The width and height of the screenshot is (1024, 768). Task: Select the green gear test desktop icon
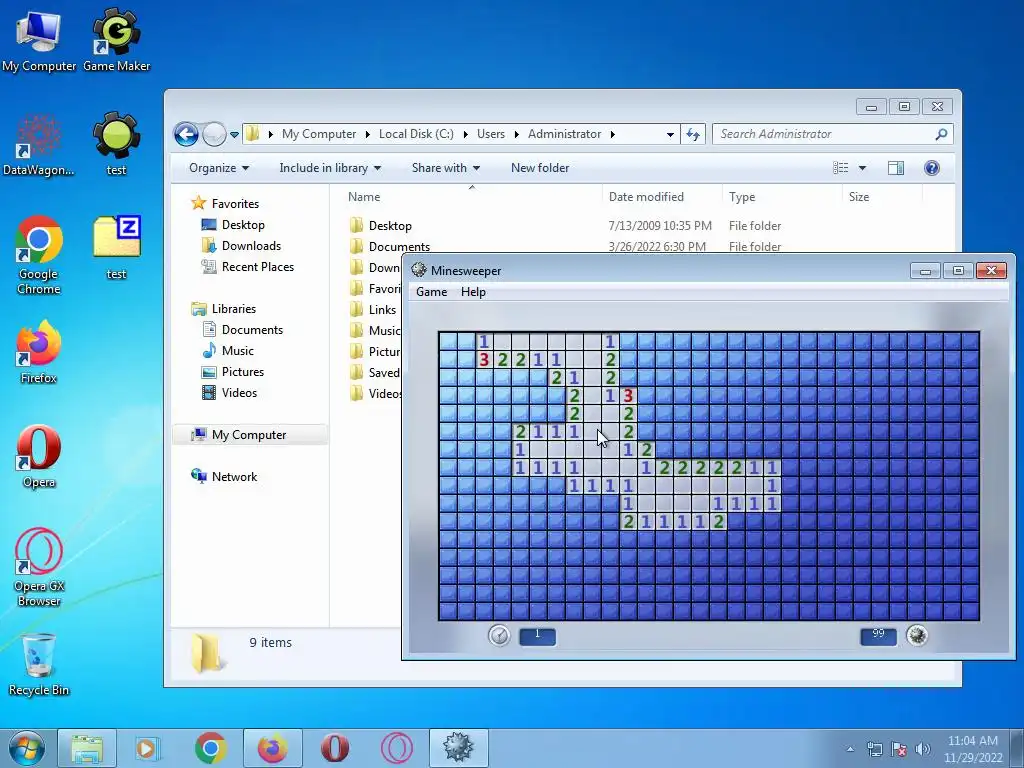pyautogui.click(x=116, y=144)
